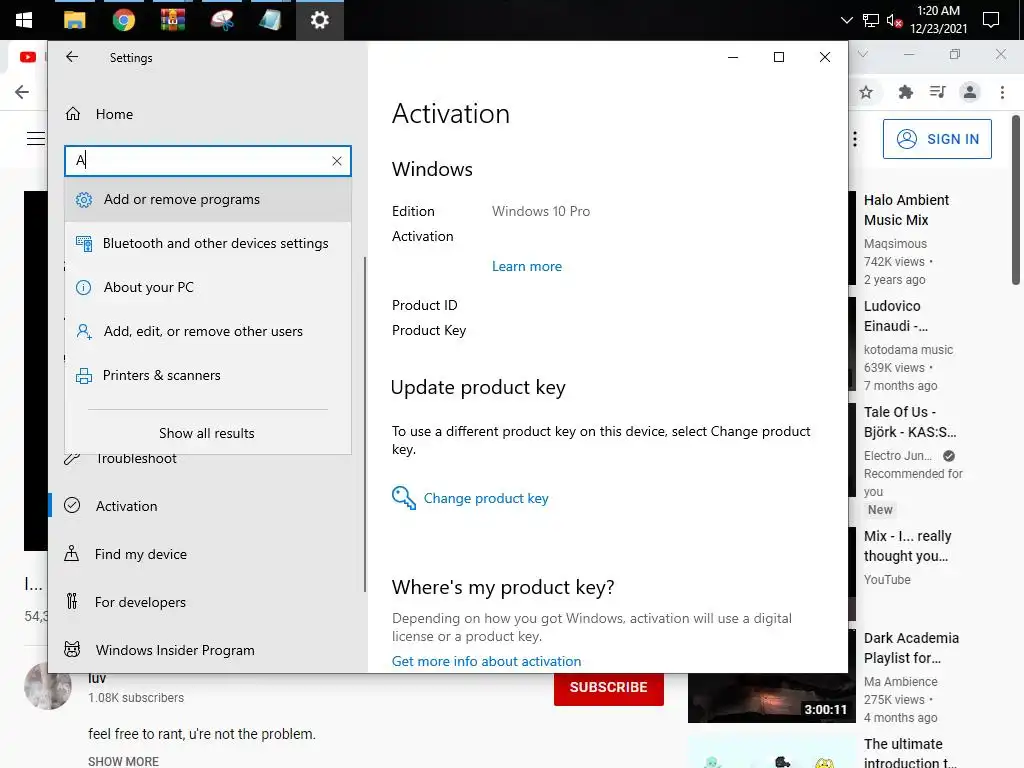The height and width of the screenshot is (768, 1024).
Task: Bookmark this page with the star icon
Action: point(866,92)
